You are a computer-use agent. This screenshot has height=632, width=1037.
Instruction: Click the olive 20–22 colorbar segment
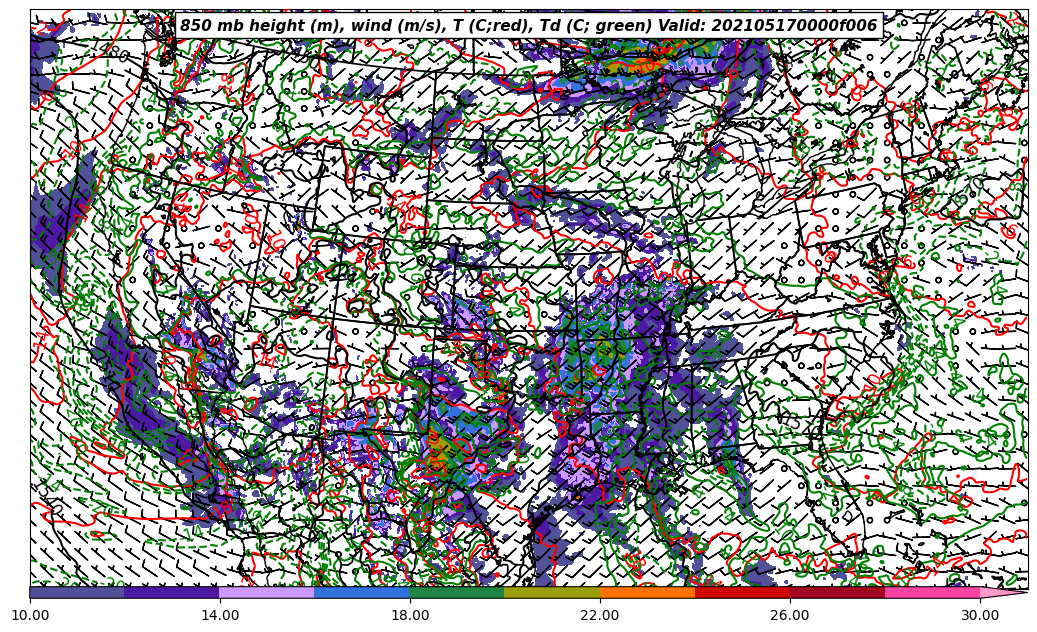[x=552, y=592]
